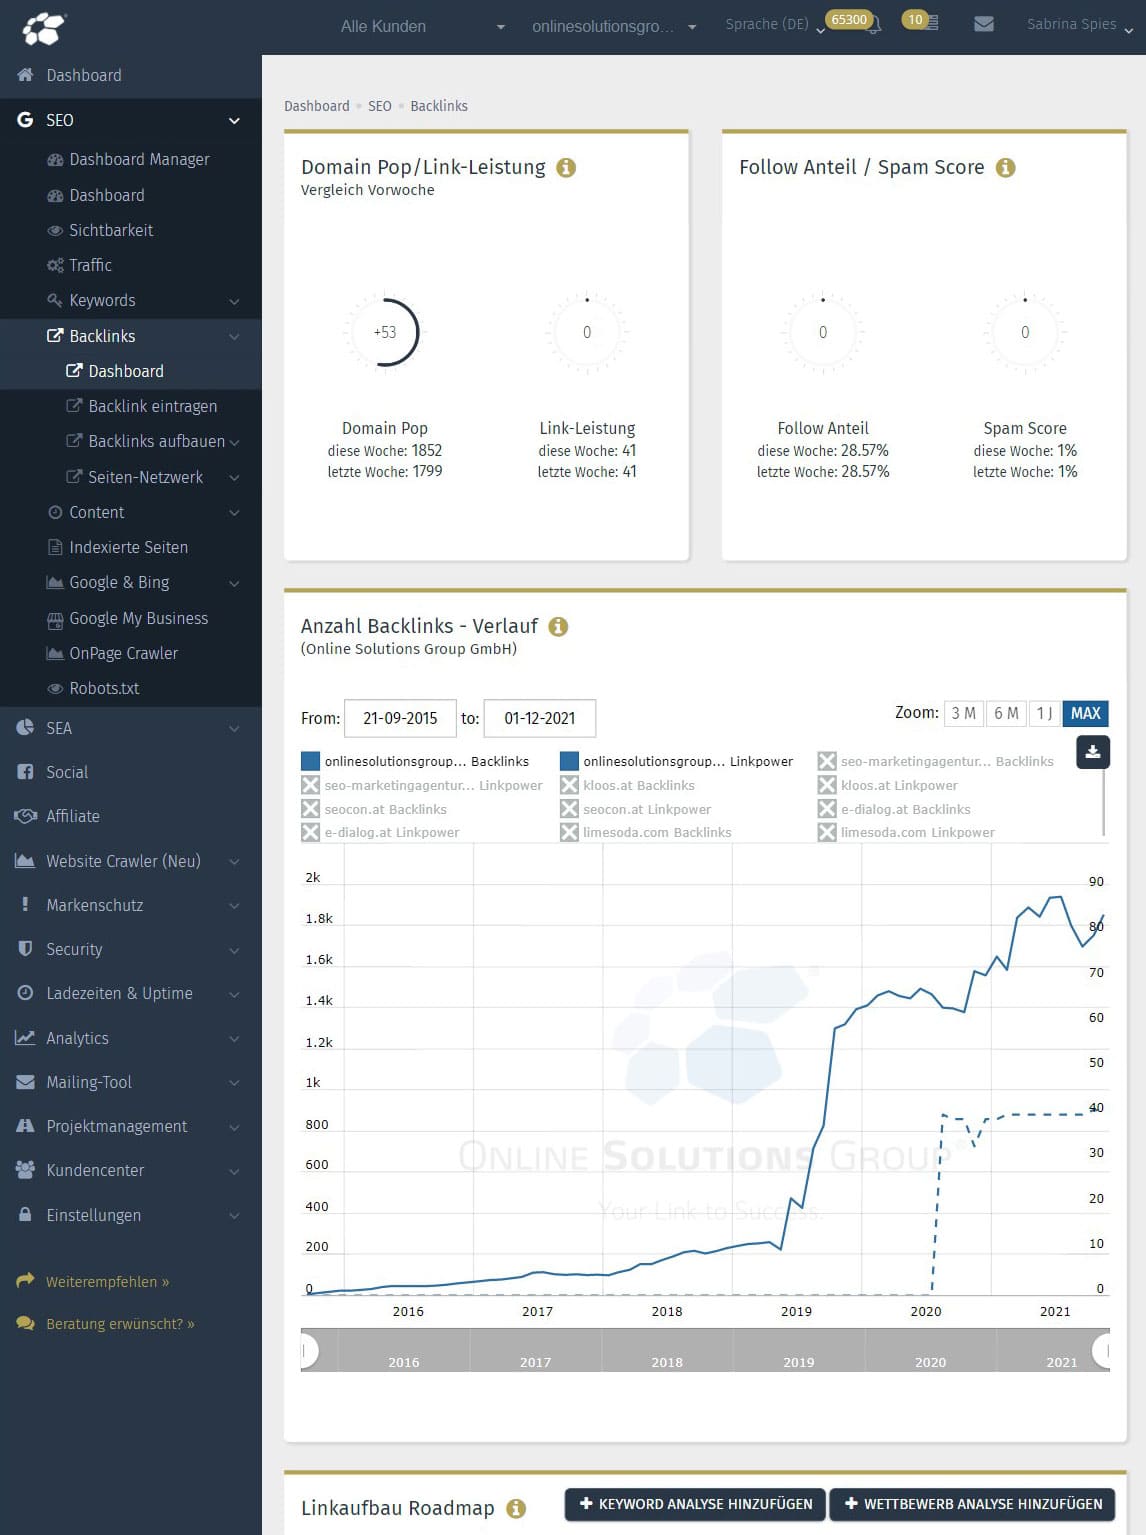1146x1535 pixels.
Task: Click the users icon beside Kundencenter
Action: 25,1169
